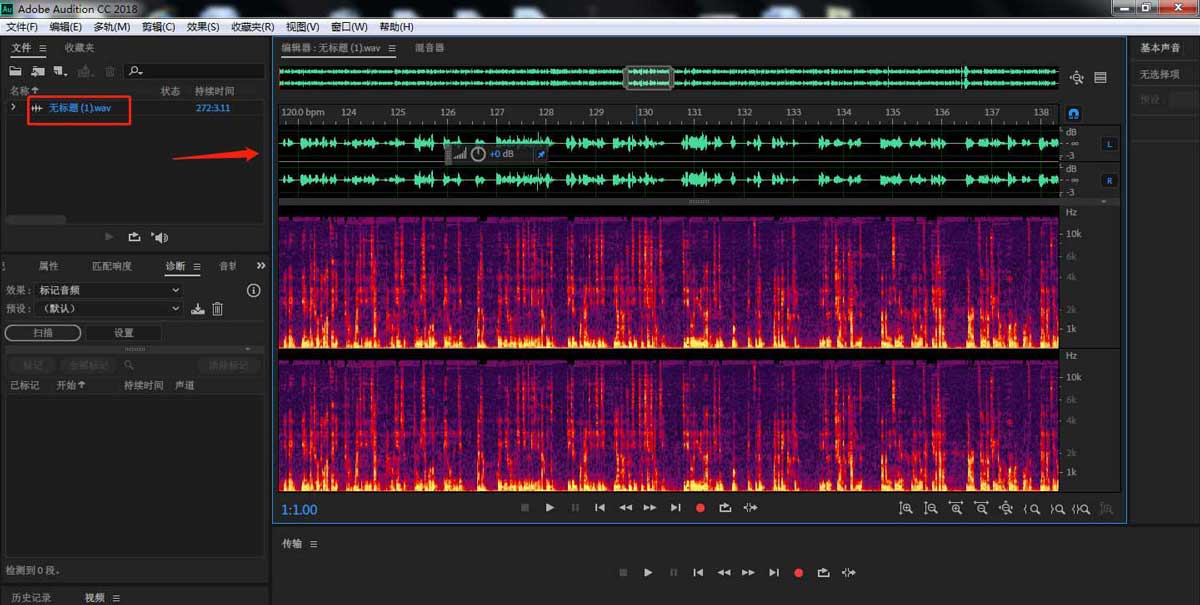Click the 扫描 button
The image size is (1200, 605).
coord(42,333)
